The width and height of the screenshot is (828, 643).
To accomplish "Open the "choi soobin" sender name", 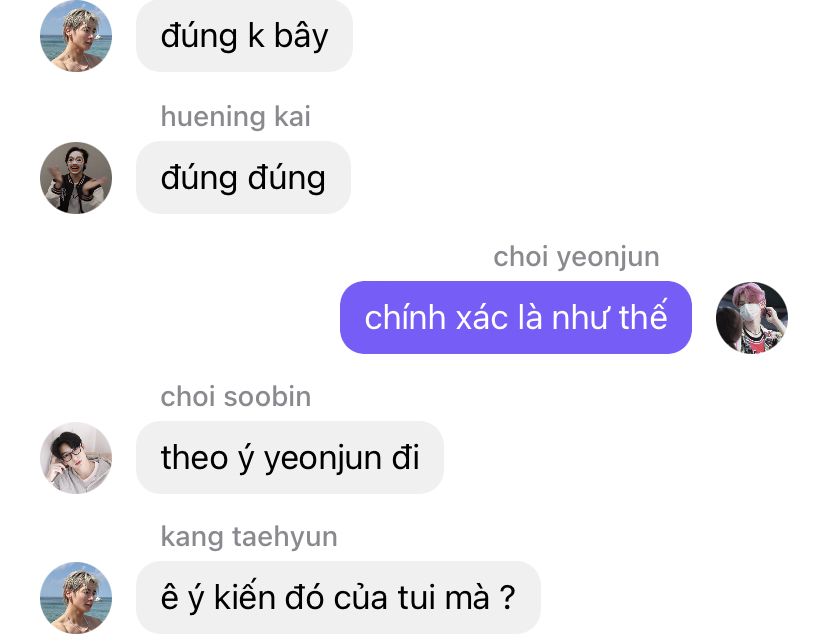I will tap(236, 396).
